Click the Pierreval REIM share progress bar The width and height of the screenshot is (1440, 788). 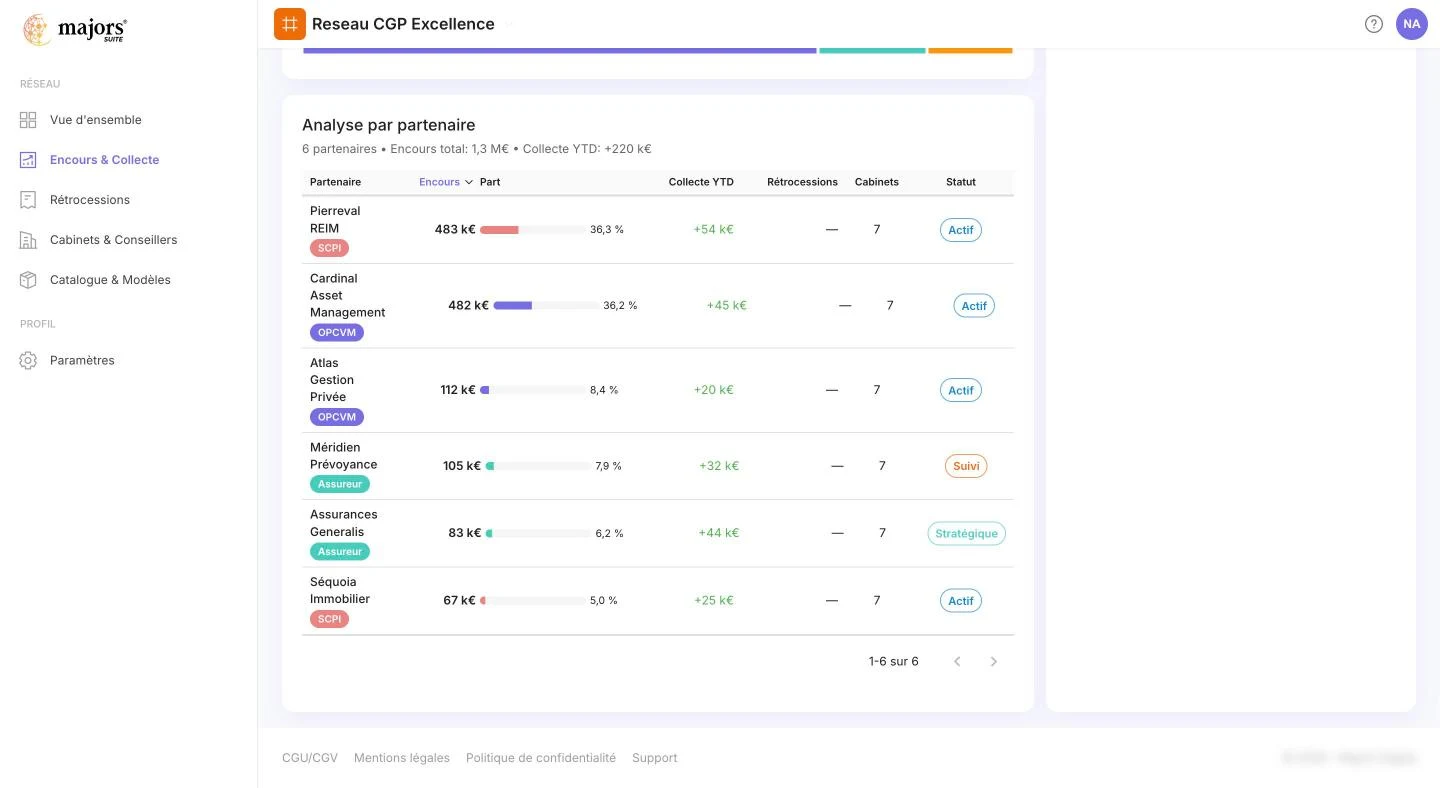point(533,230)
